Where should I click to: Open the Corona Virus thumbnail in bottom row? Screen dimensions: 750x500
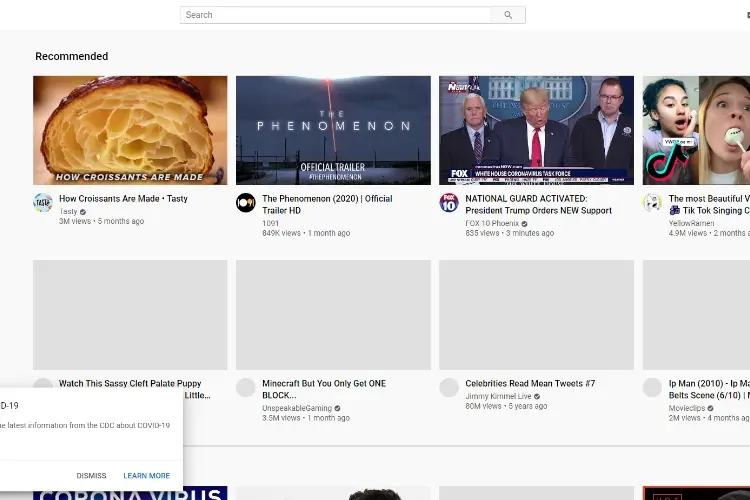[x=205, y=493]
